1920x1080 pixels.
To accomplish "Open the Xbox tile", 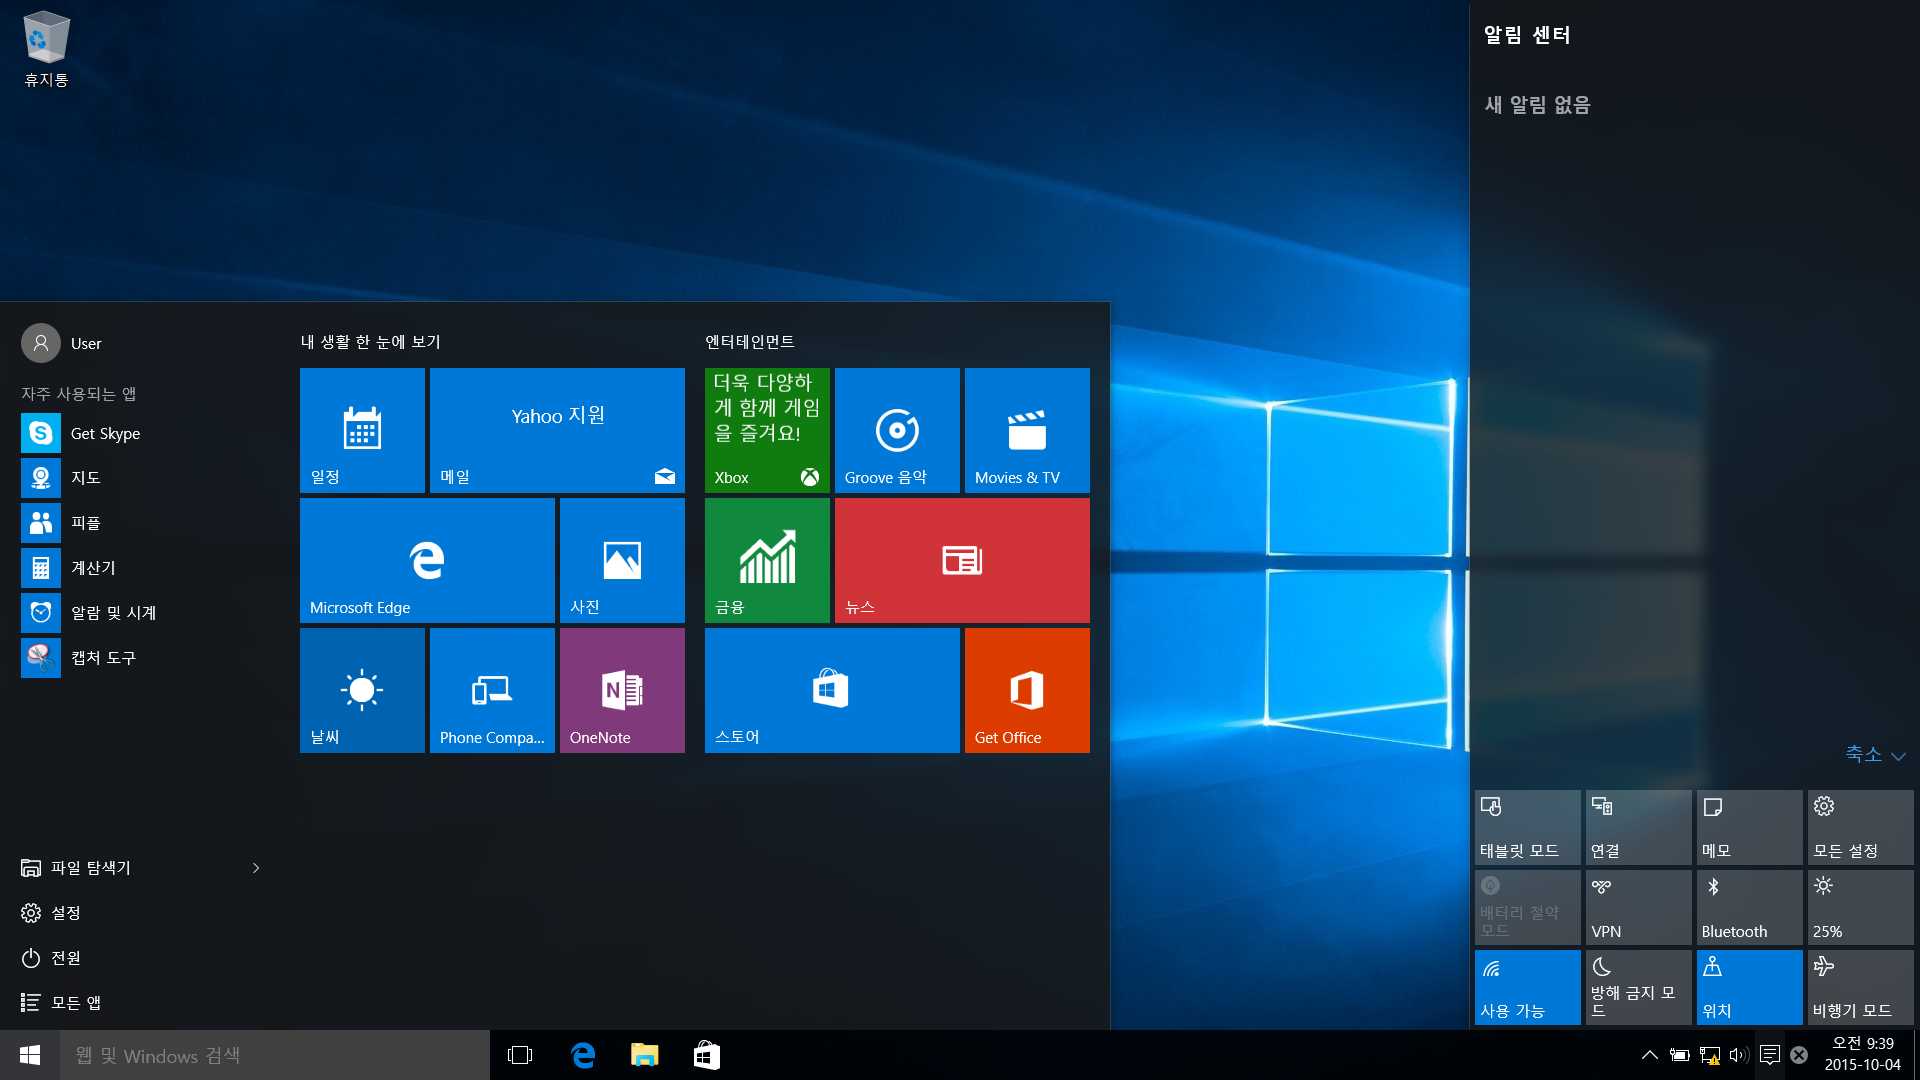I will point(767,430).
